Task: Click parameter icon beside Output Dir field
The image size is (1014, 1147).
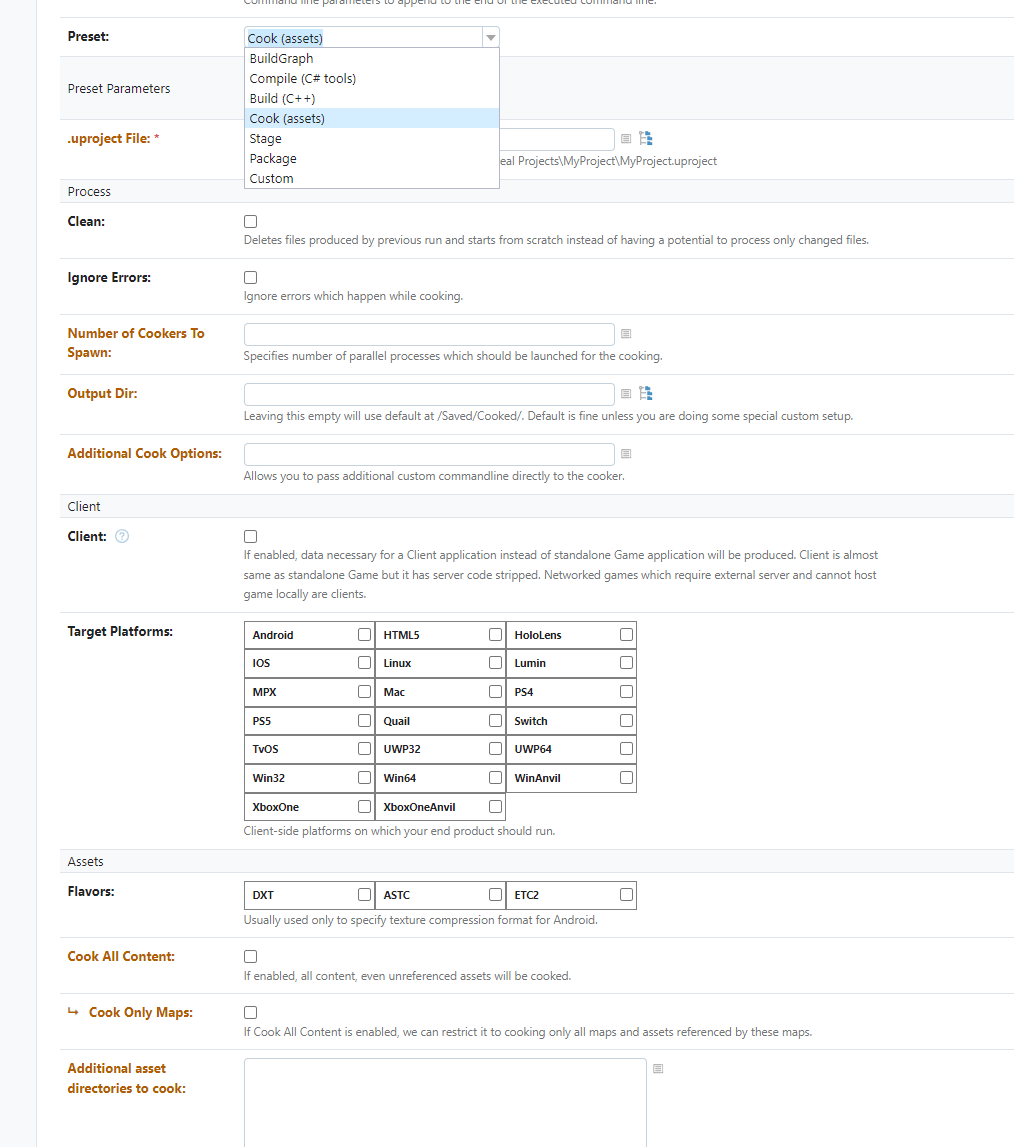Action: click(x=626, y=394)
